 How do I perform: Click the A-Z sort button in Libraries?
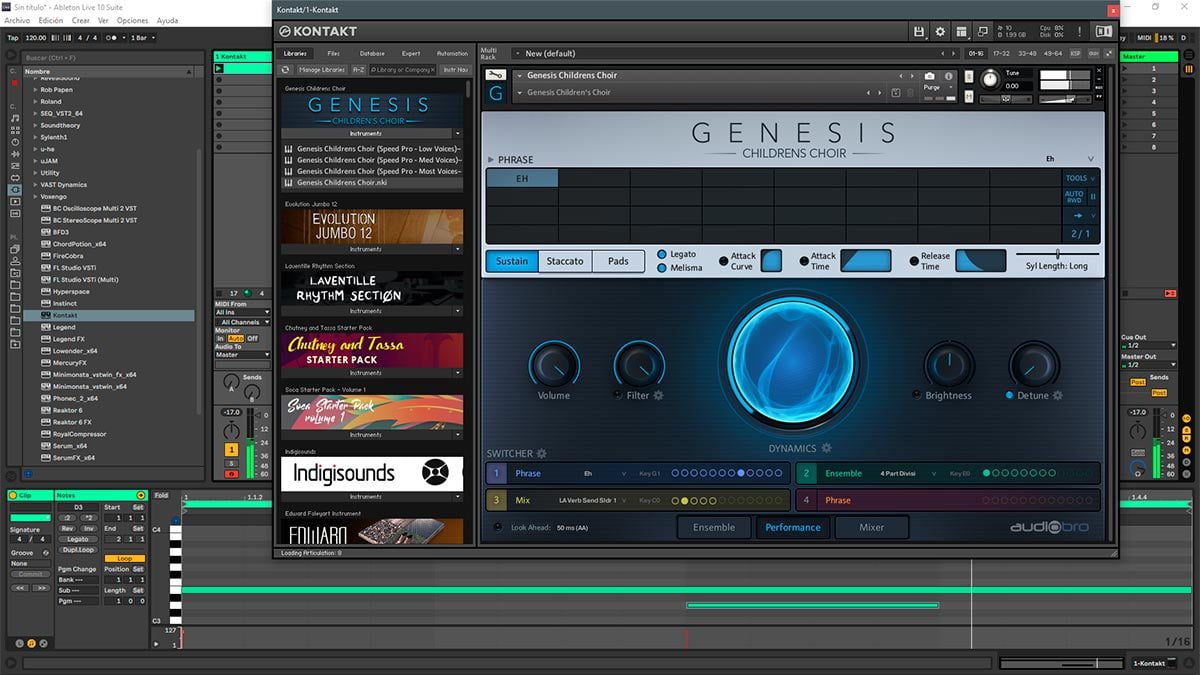coord(358,70)
